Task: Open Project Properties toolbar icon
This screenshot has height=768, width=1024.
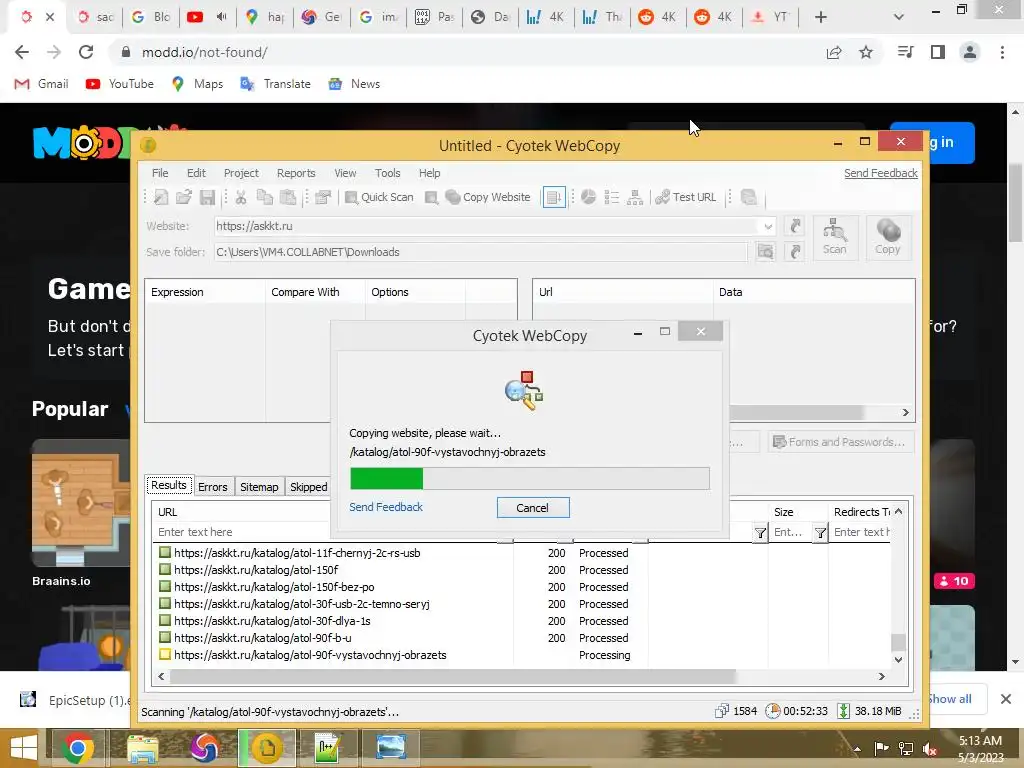Action: click(x=323, y=197)
